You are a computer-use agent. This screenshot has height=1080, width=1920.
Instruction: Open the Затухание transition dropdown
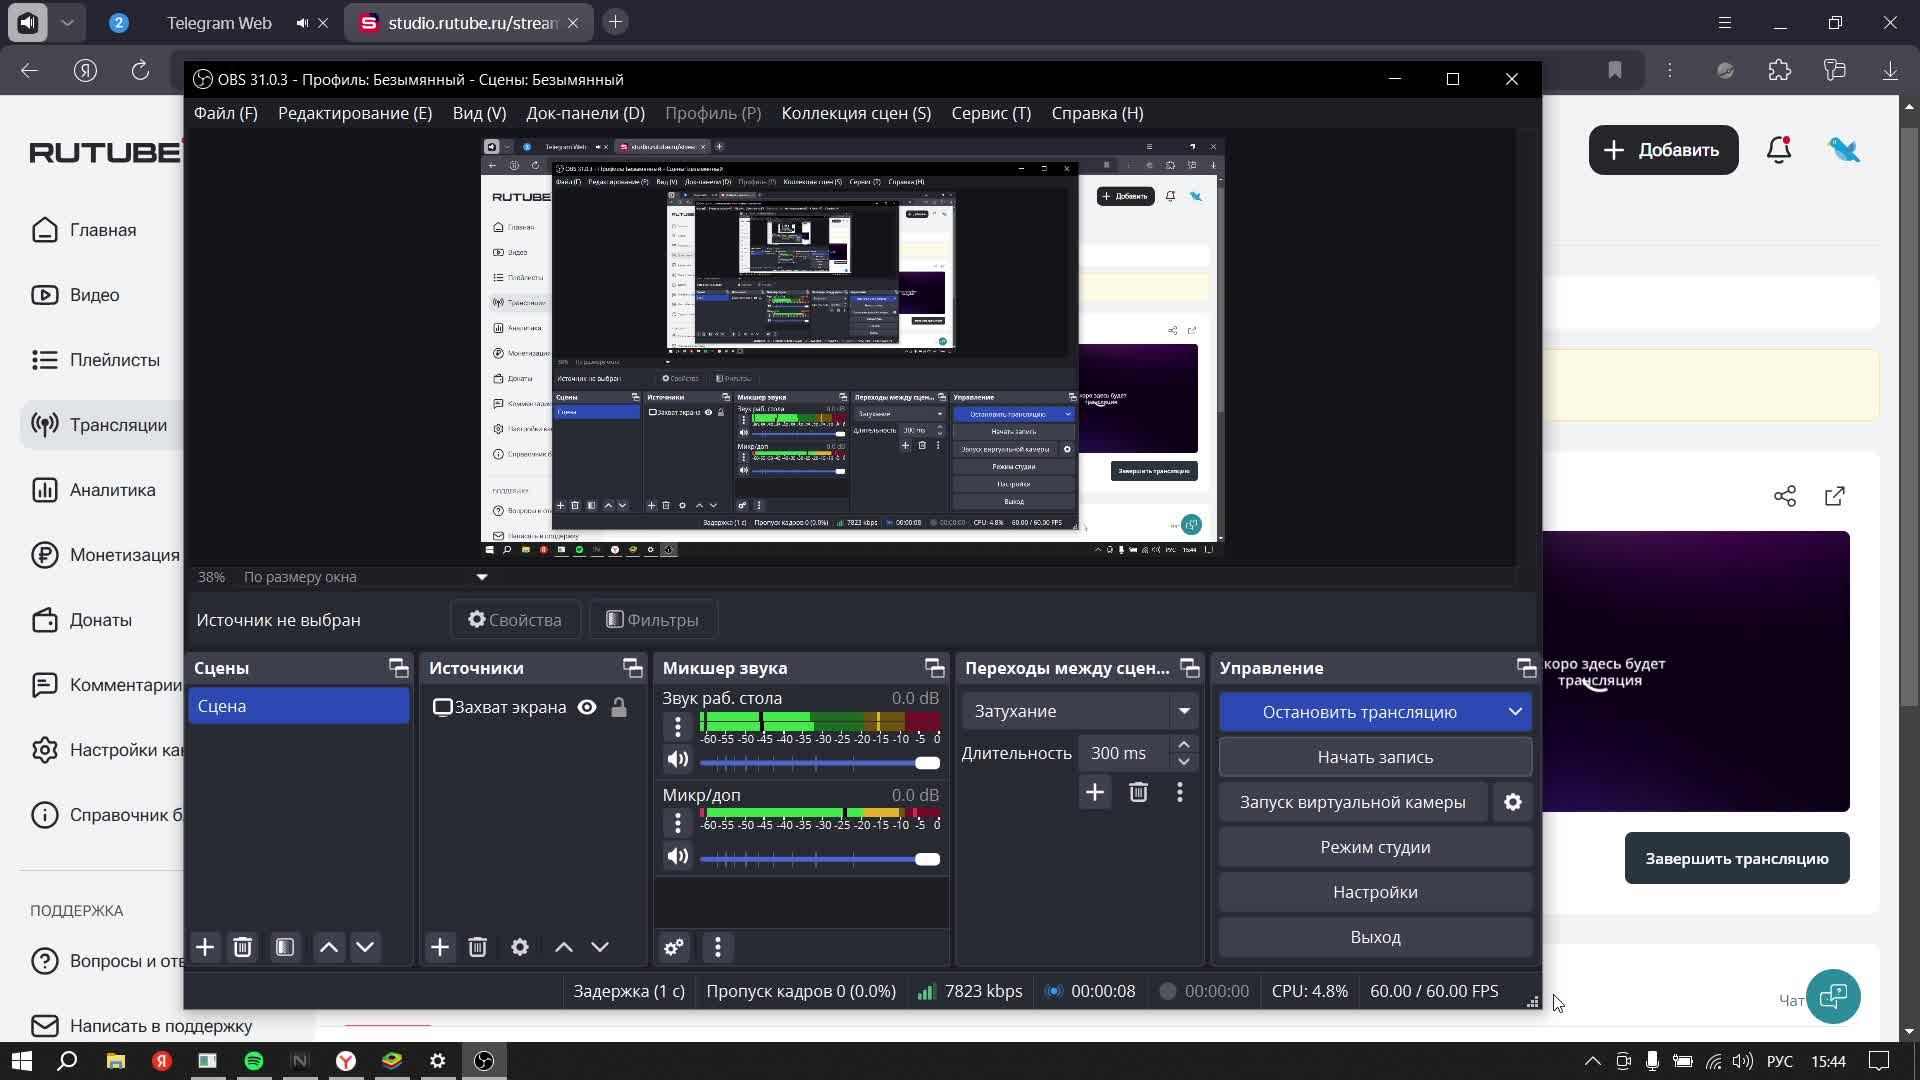click(x=1080, y=711)
